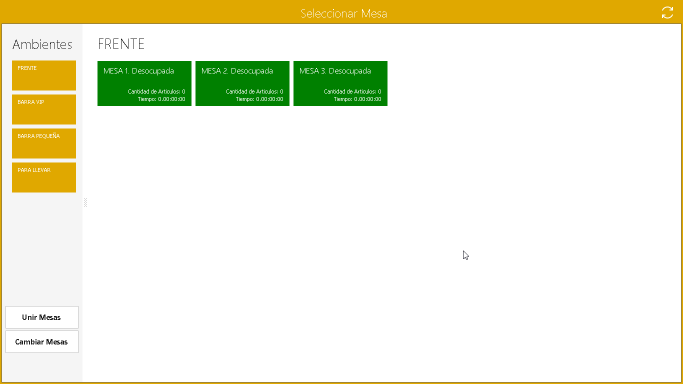
Task: Select the MESA 1 Desocupada tile
Action: point(144,83)
